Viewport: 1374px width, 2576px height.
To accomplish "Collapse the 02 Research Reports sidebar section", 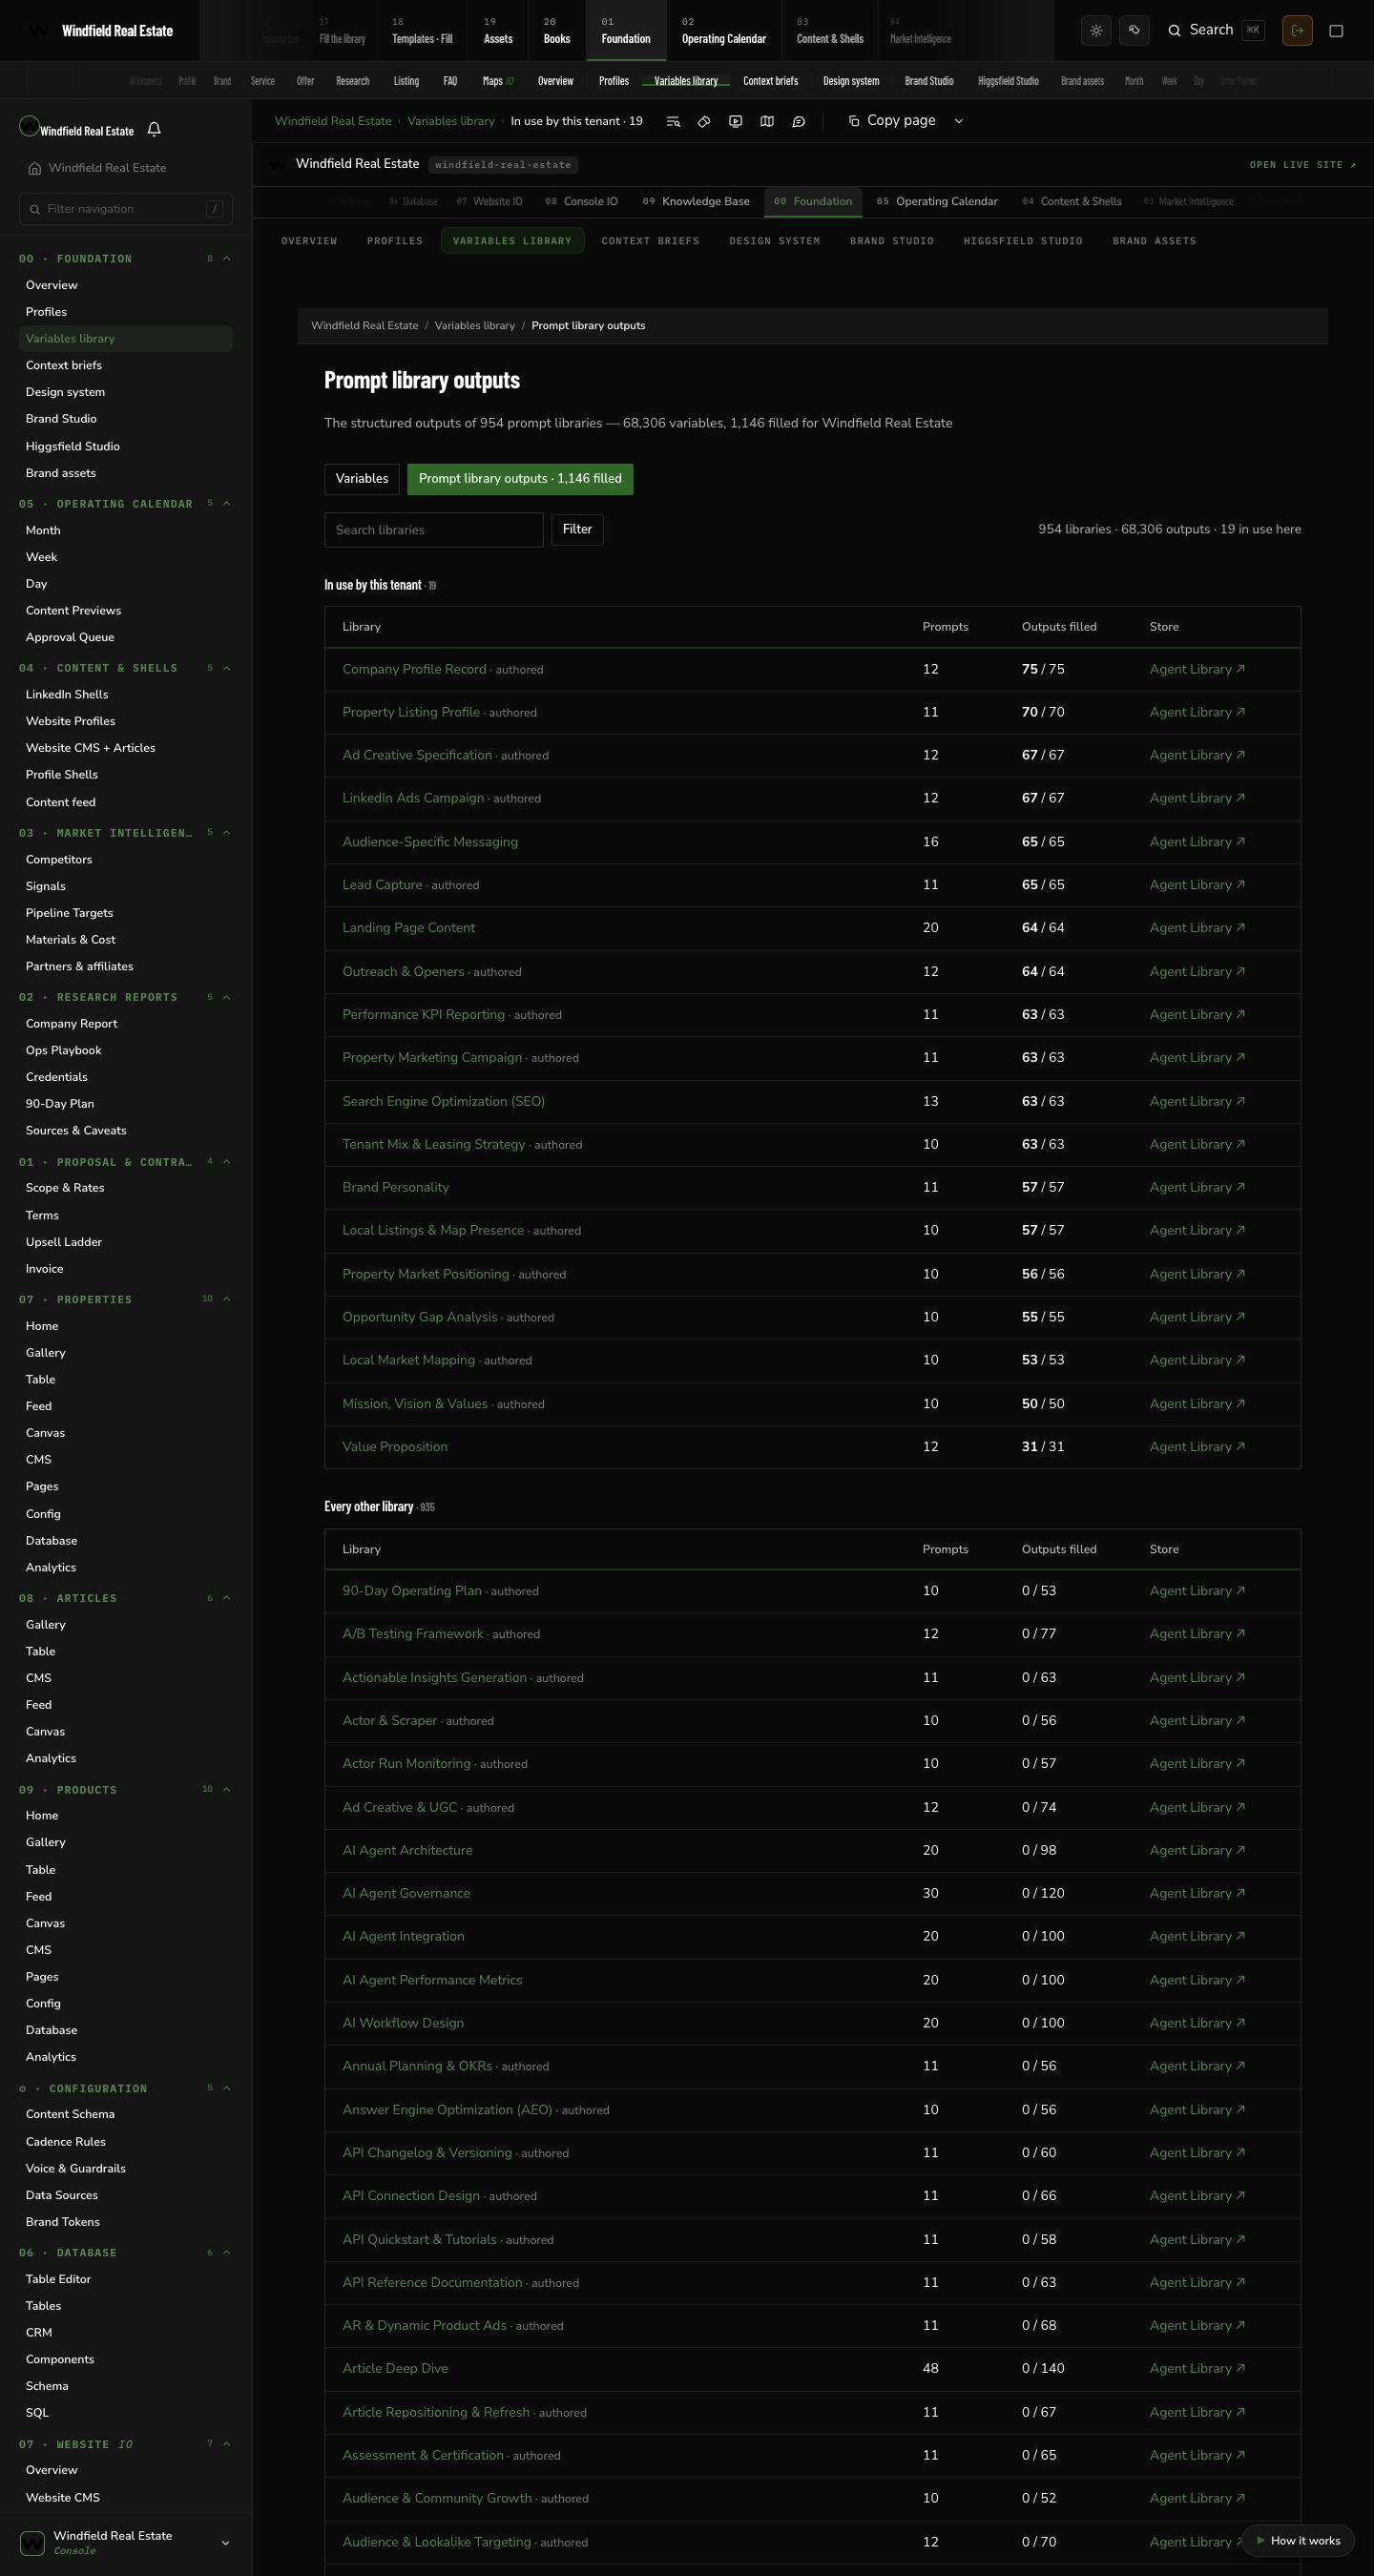I will [227, 997].
